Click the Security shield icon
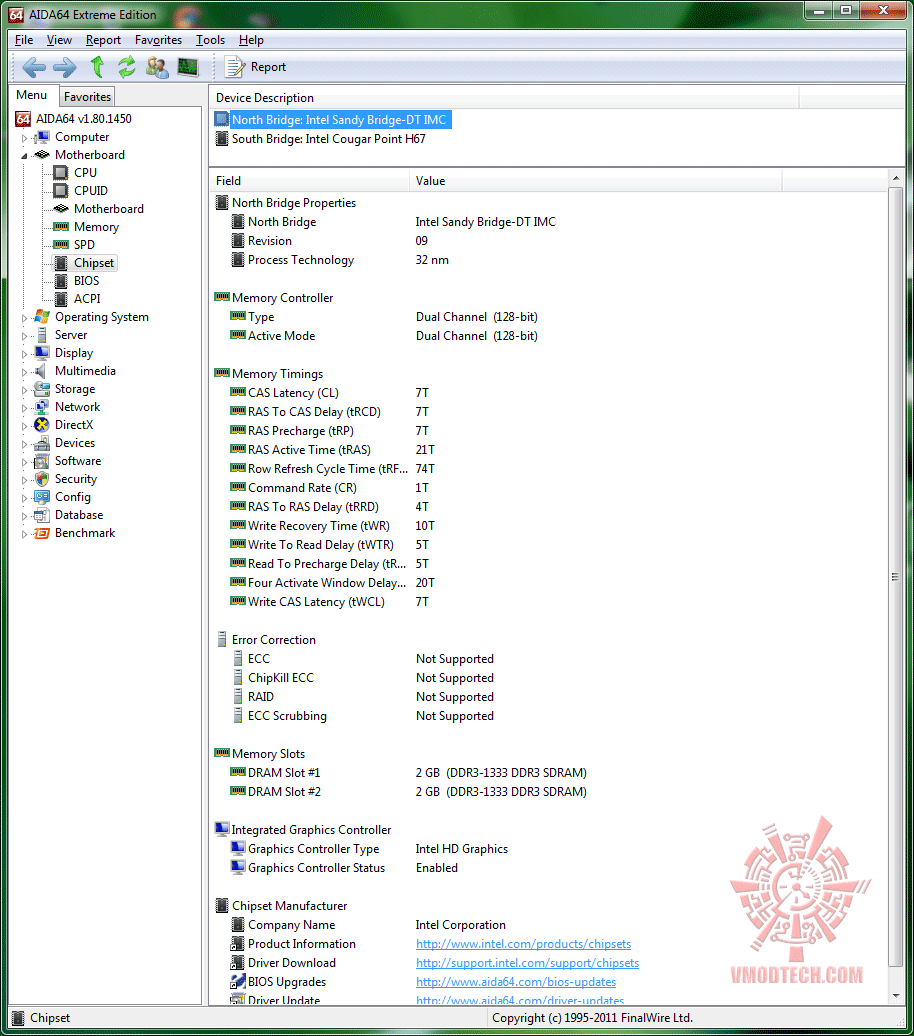 click(42, 479)
